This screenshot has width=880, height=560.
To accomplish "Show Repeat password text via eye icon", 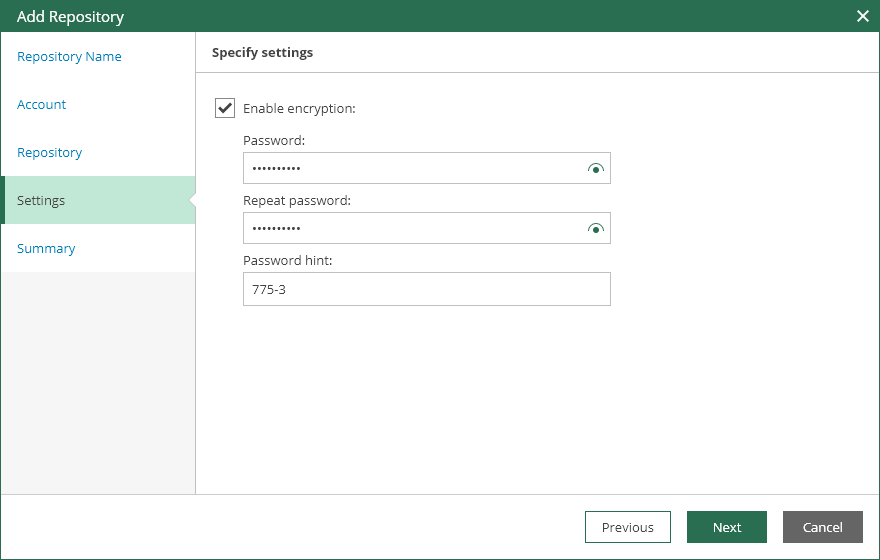I will 595,228.
